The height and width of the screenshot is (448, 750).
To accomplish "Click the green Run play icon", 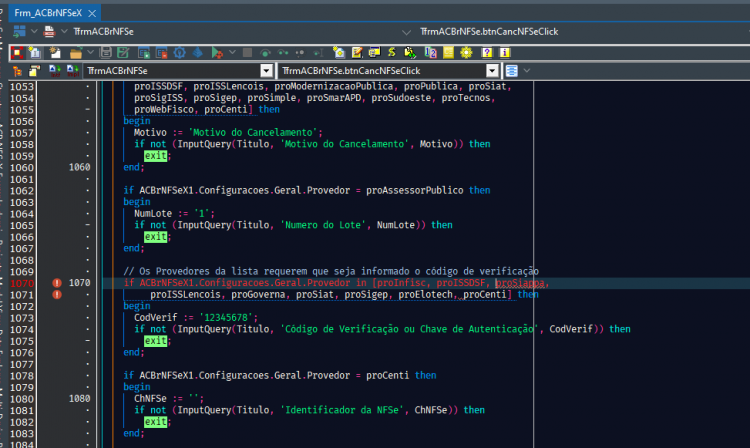I will (x=217, y=53).
